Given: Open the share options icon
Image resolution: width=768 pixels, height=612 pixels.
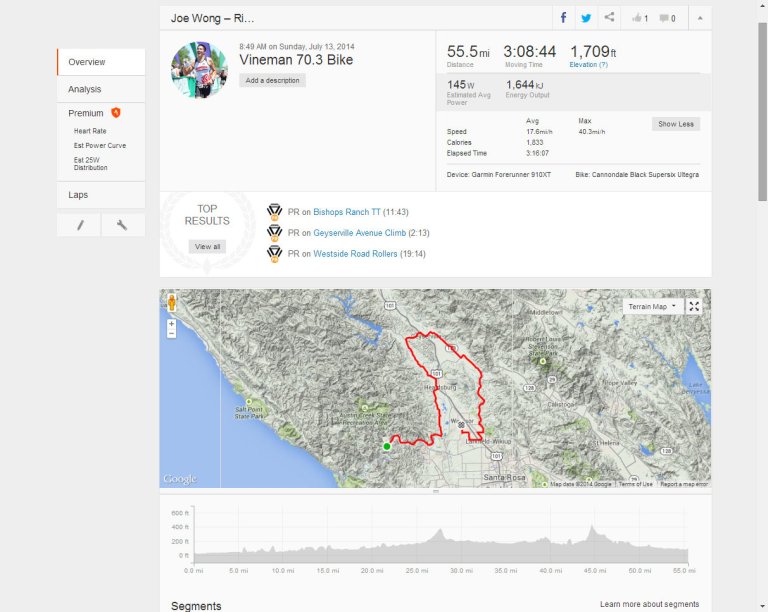Looking at the screenshot, I should [609, 18].
